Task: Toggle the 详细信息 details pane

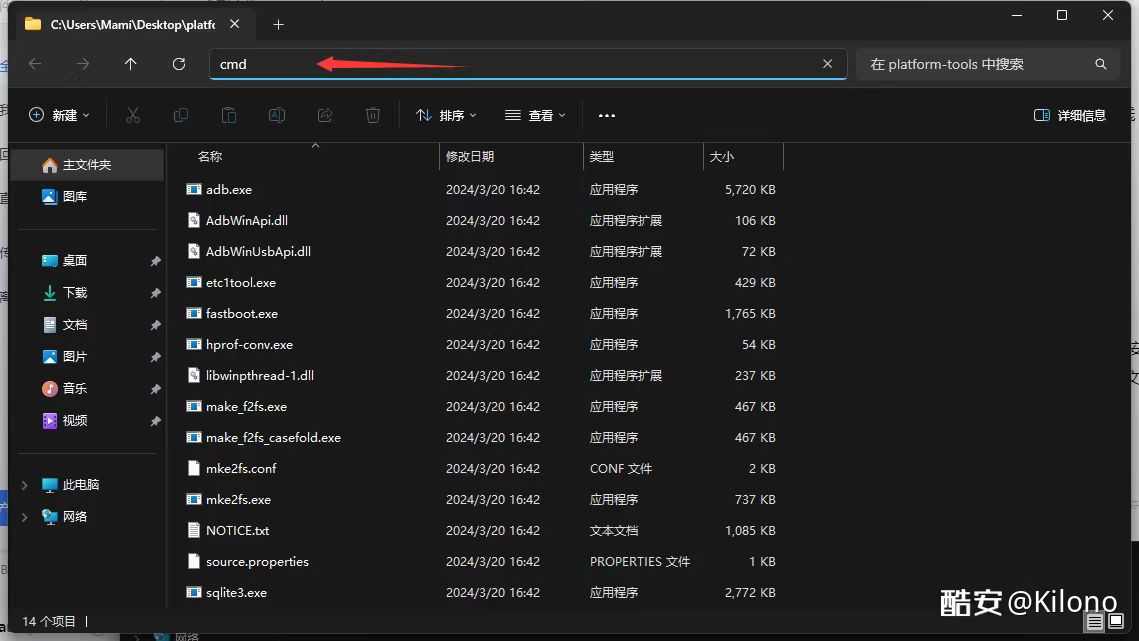Action: (1070, 115)
